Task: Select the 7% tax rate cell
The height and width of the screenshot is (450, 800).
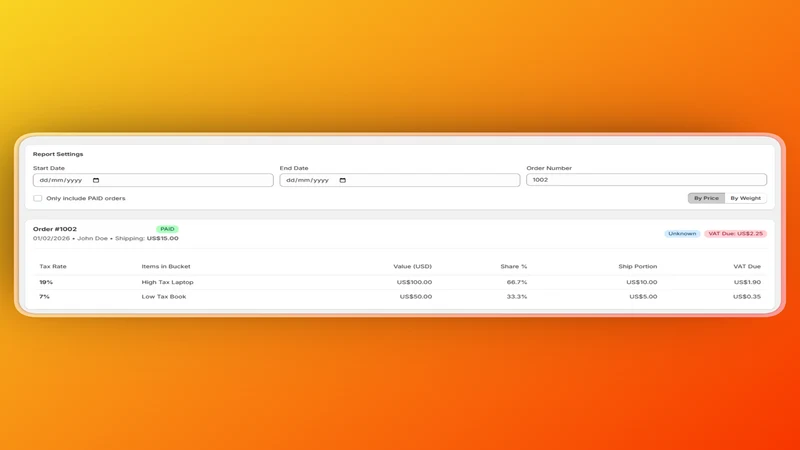Action: pyautogui.click(x=44, y=296)
